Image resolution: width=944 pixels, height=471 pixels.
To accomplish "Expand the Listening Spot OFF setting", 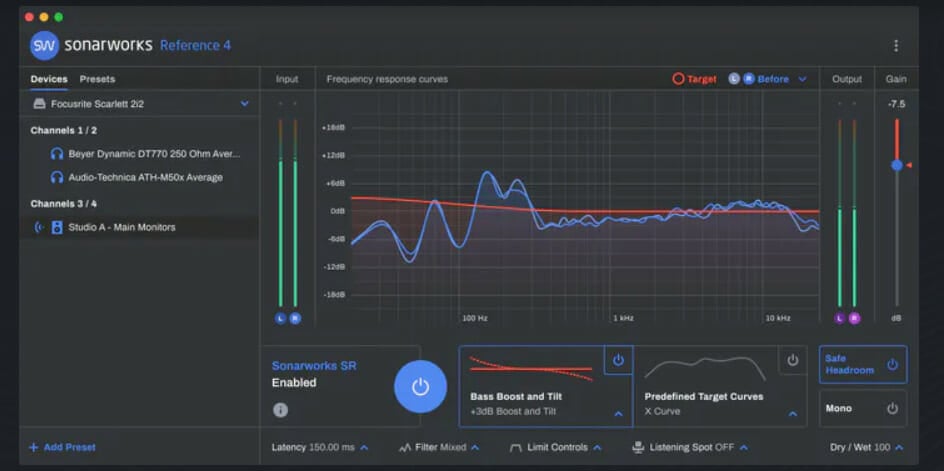I will coord(744,448).
